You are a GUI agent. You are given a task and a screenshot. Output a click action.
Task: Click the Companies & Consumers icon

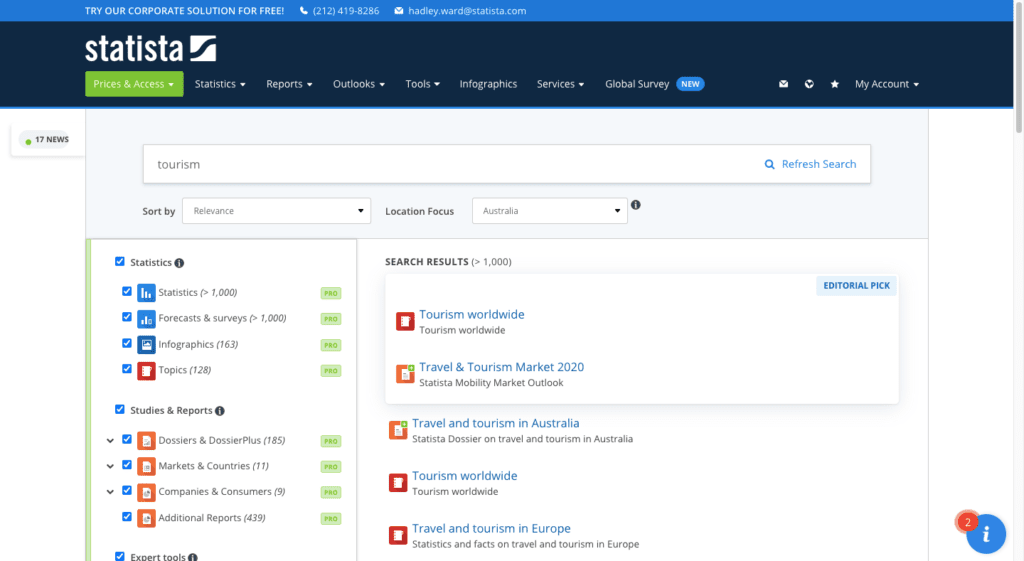(146, 492)
